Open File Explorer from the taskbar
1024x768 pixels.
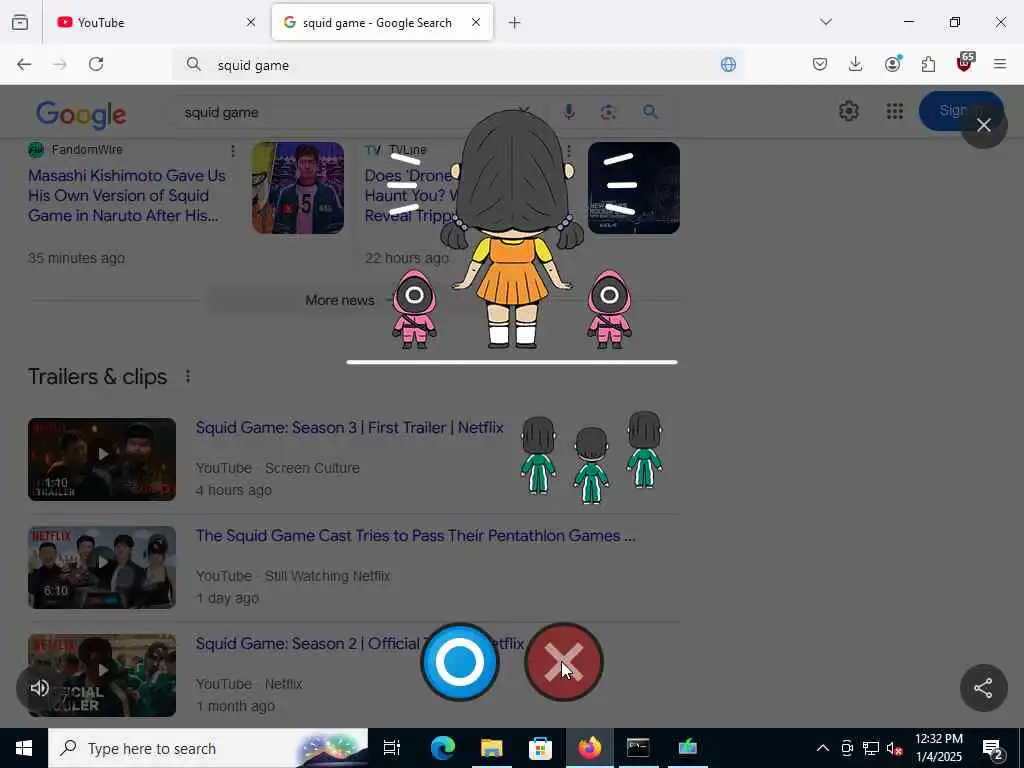coord(492,748)
